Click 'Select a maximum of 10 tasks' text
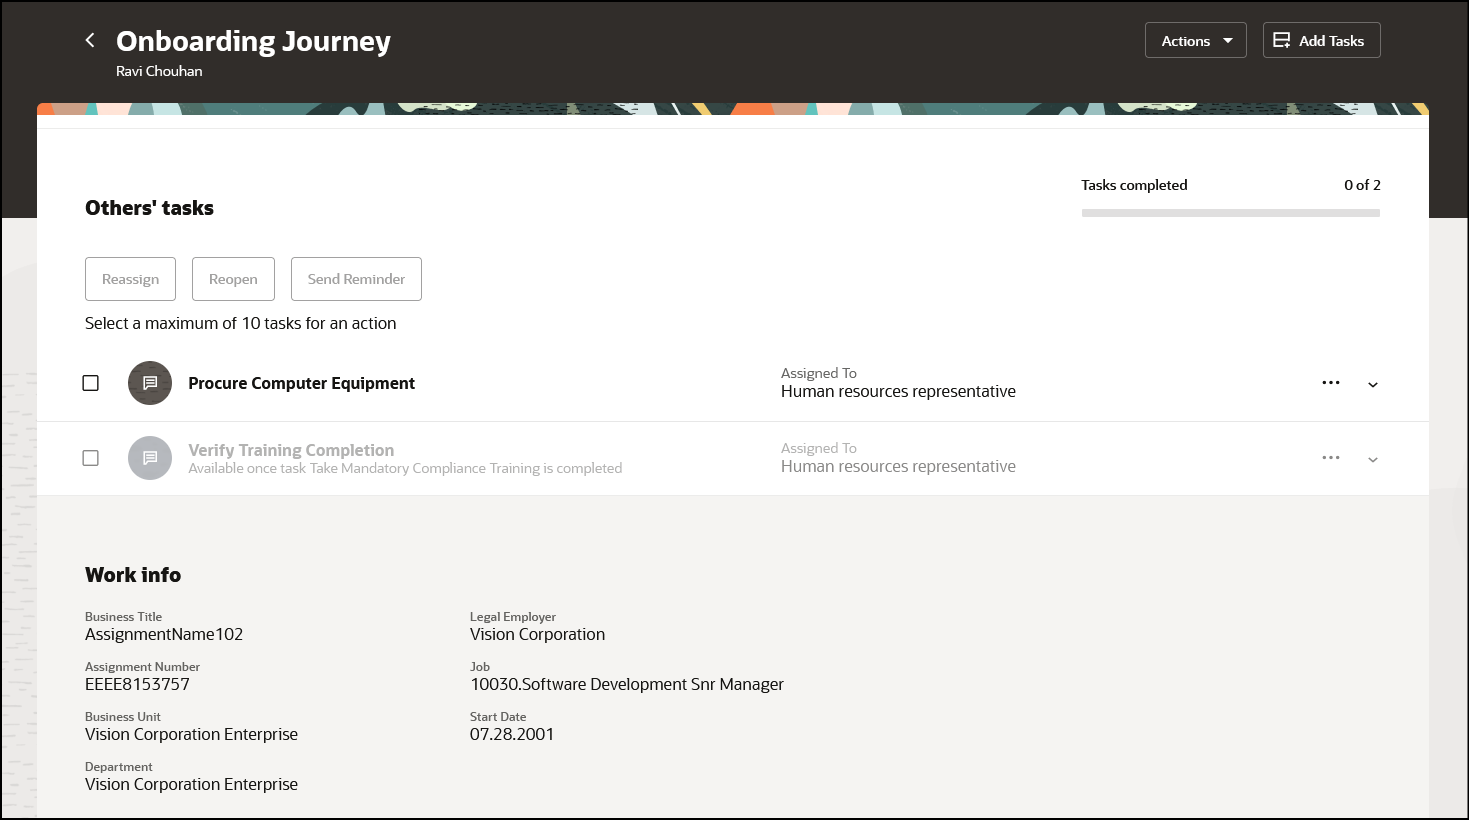 (240, 323)
